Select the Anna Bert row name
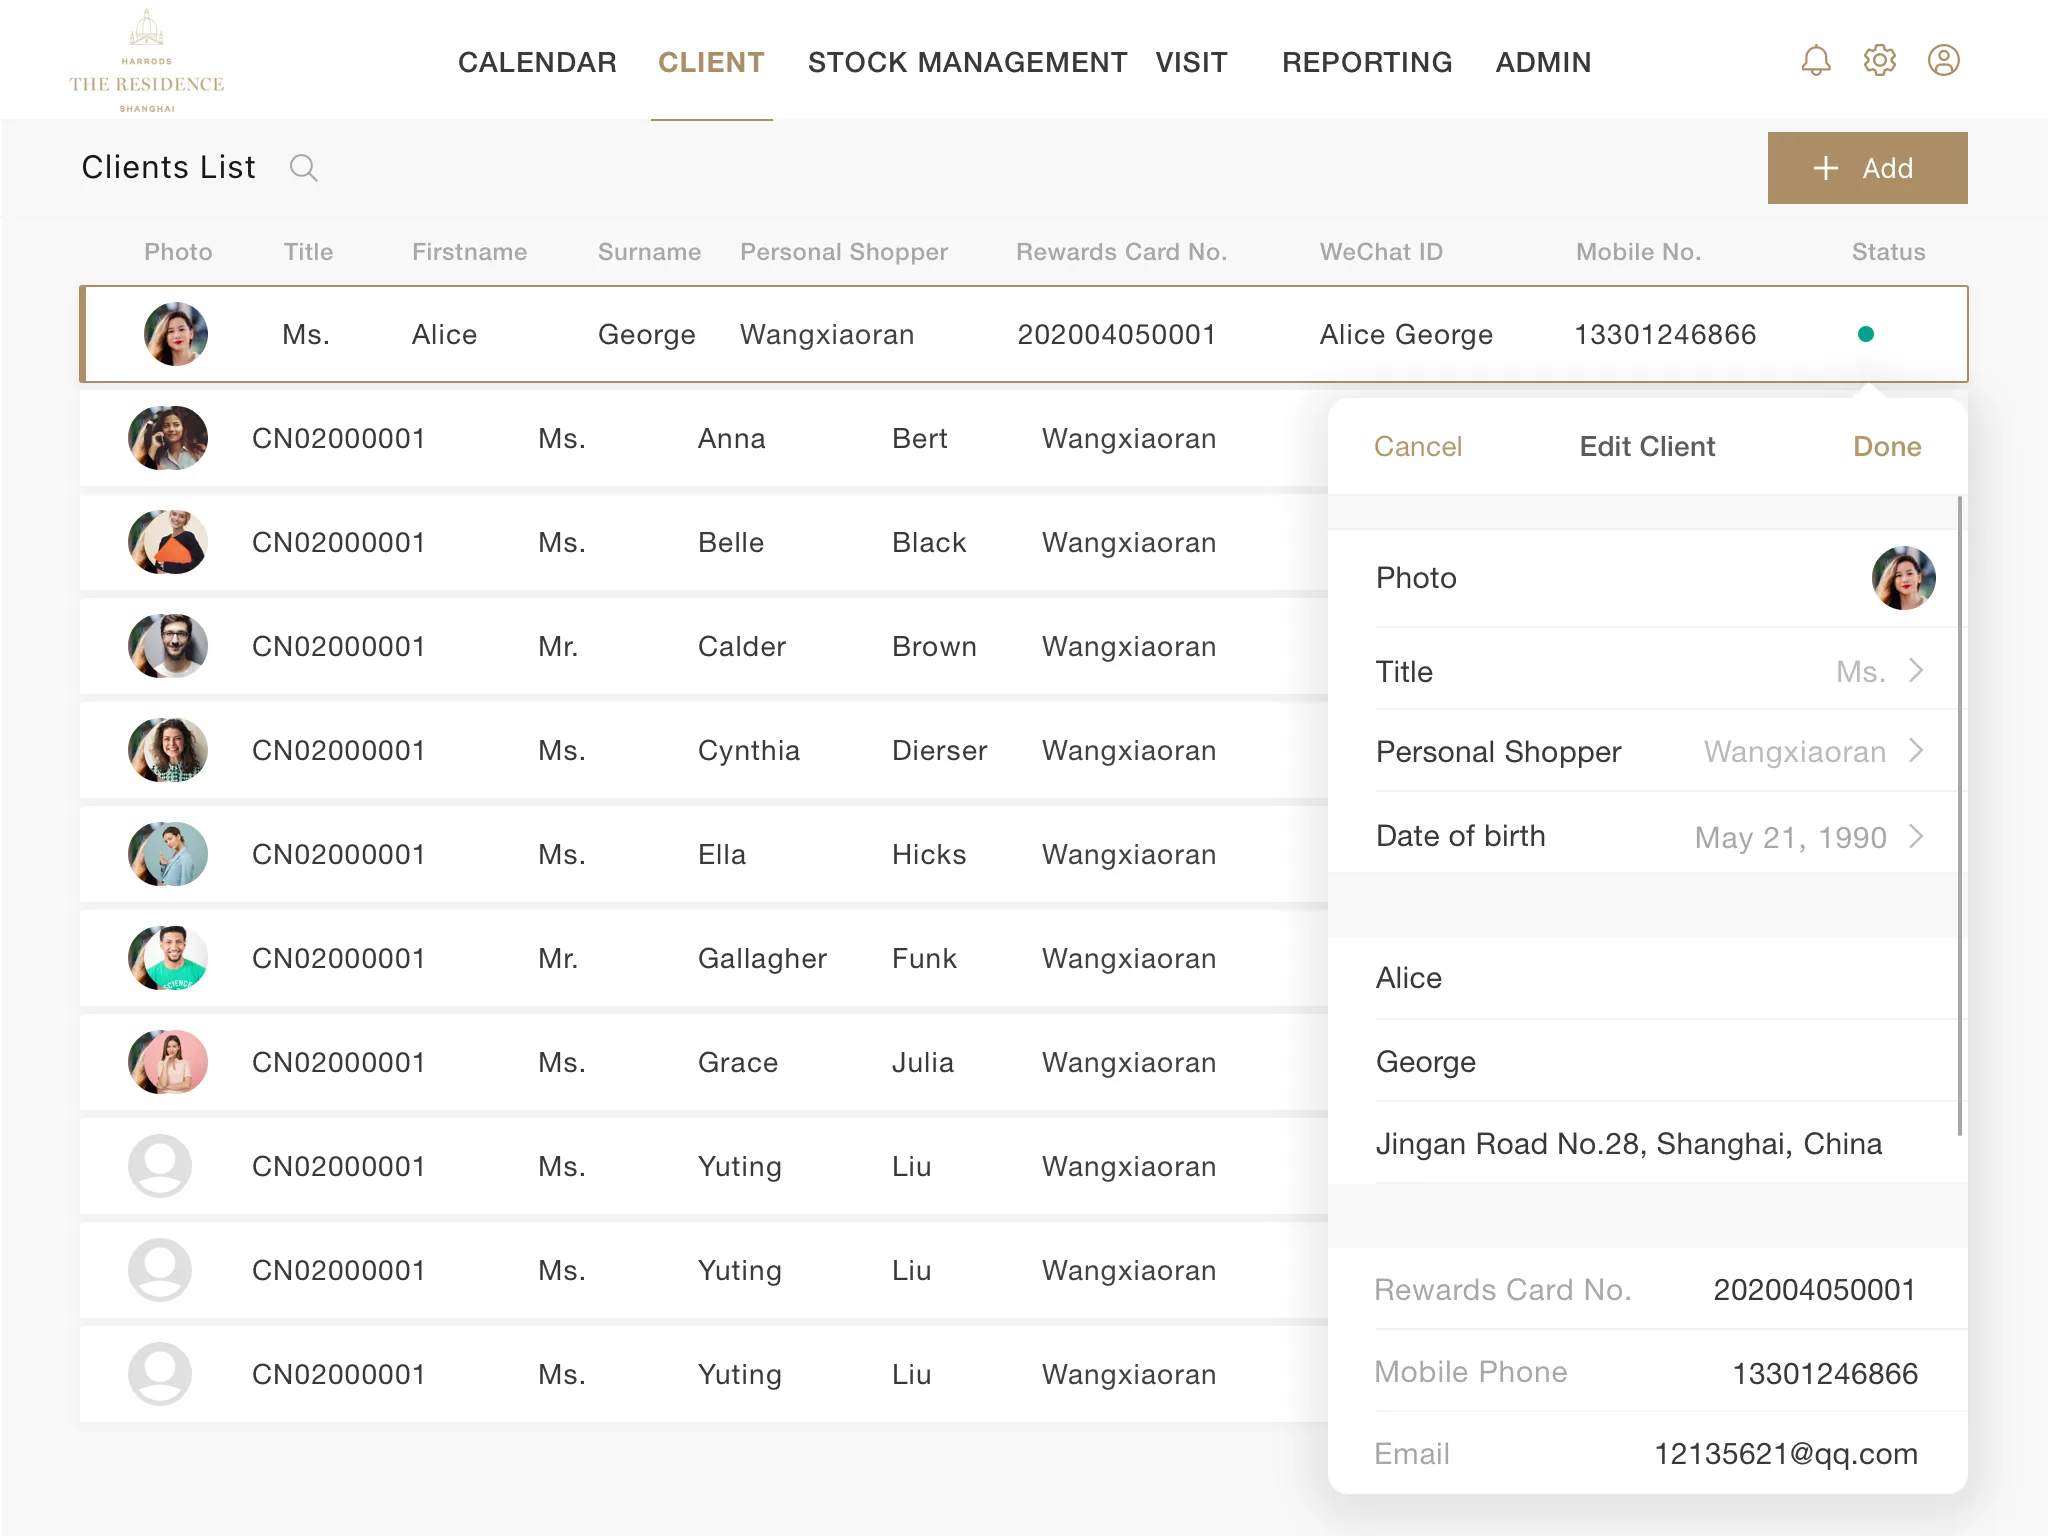Screen dimensions: 2048x1536 tap(732, 438)
